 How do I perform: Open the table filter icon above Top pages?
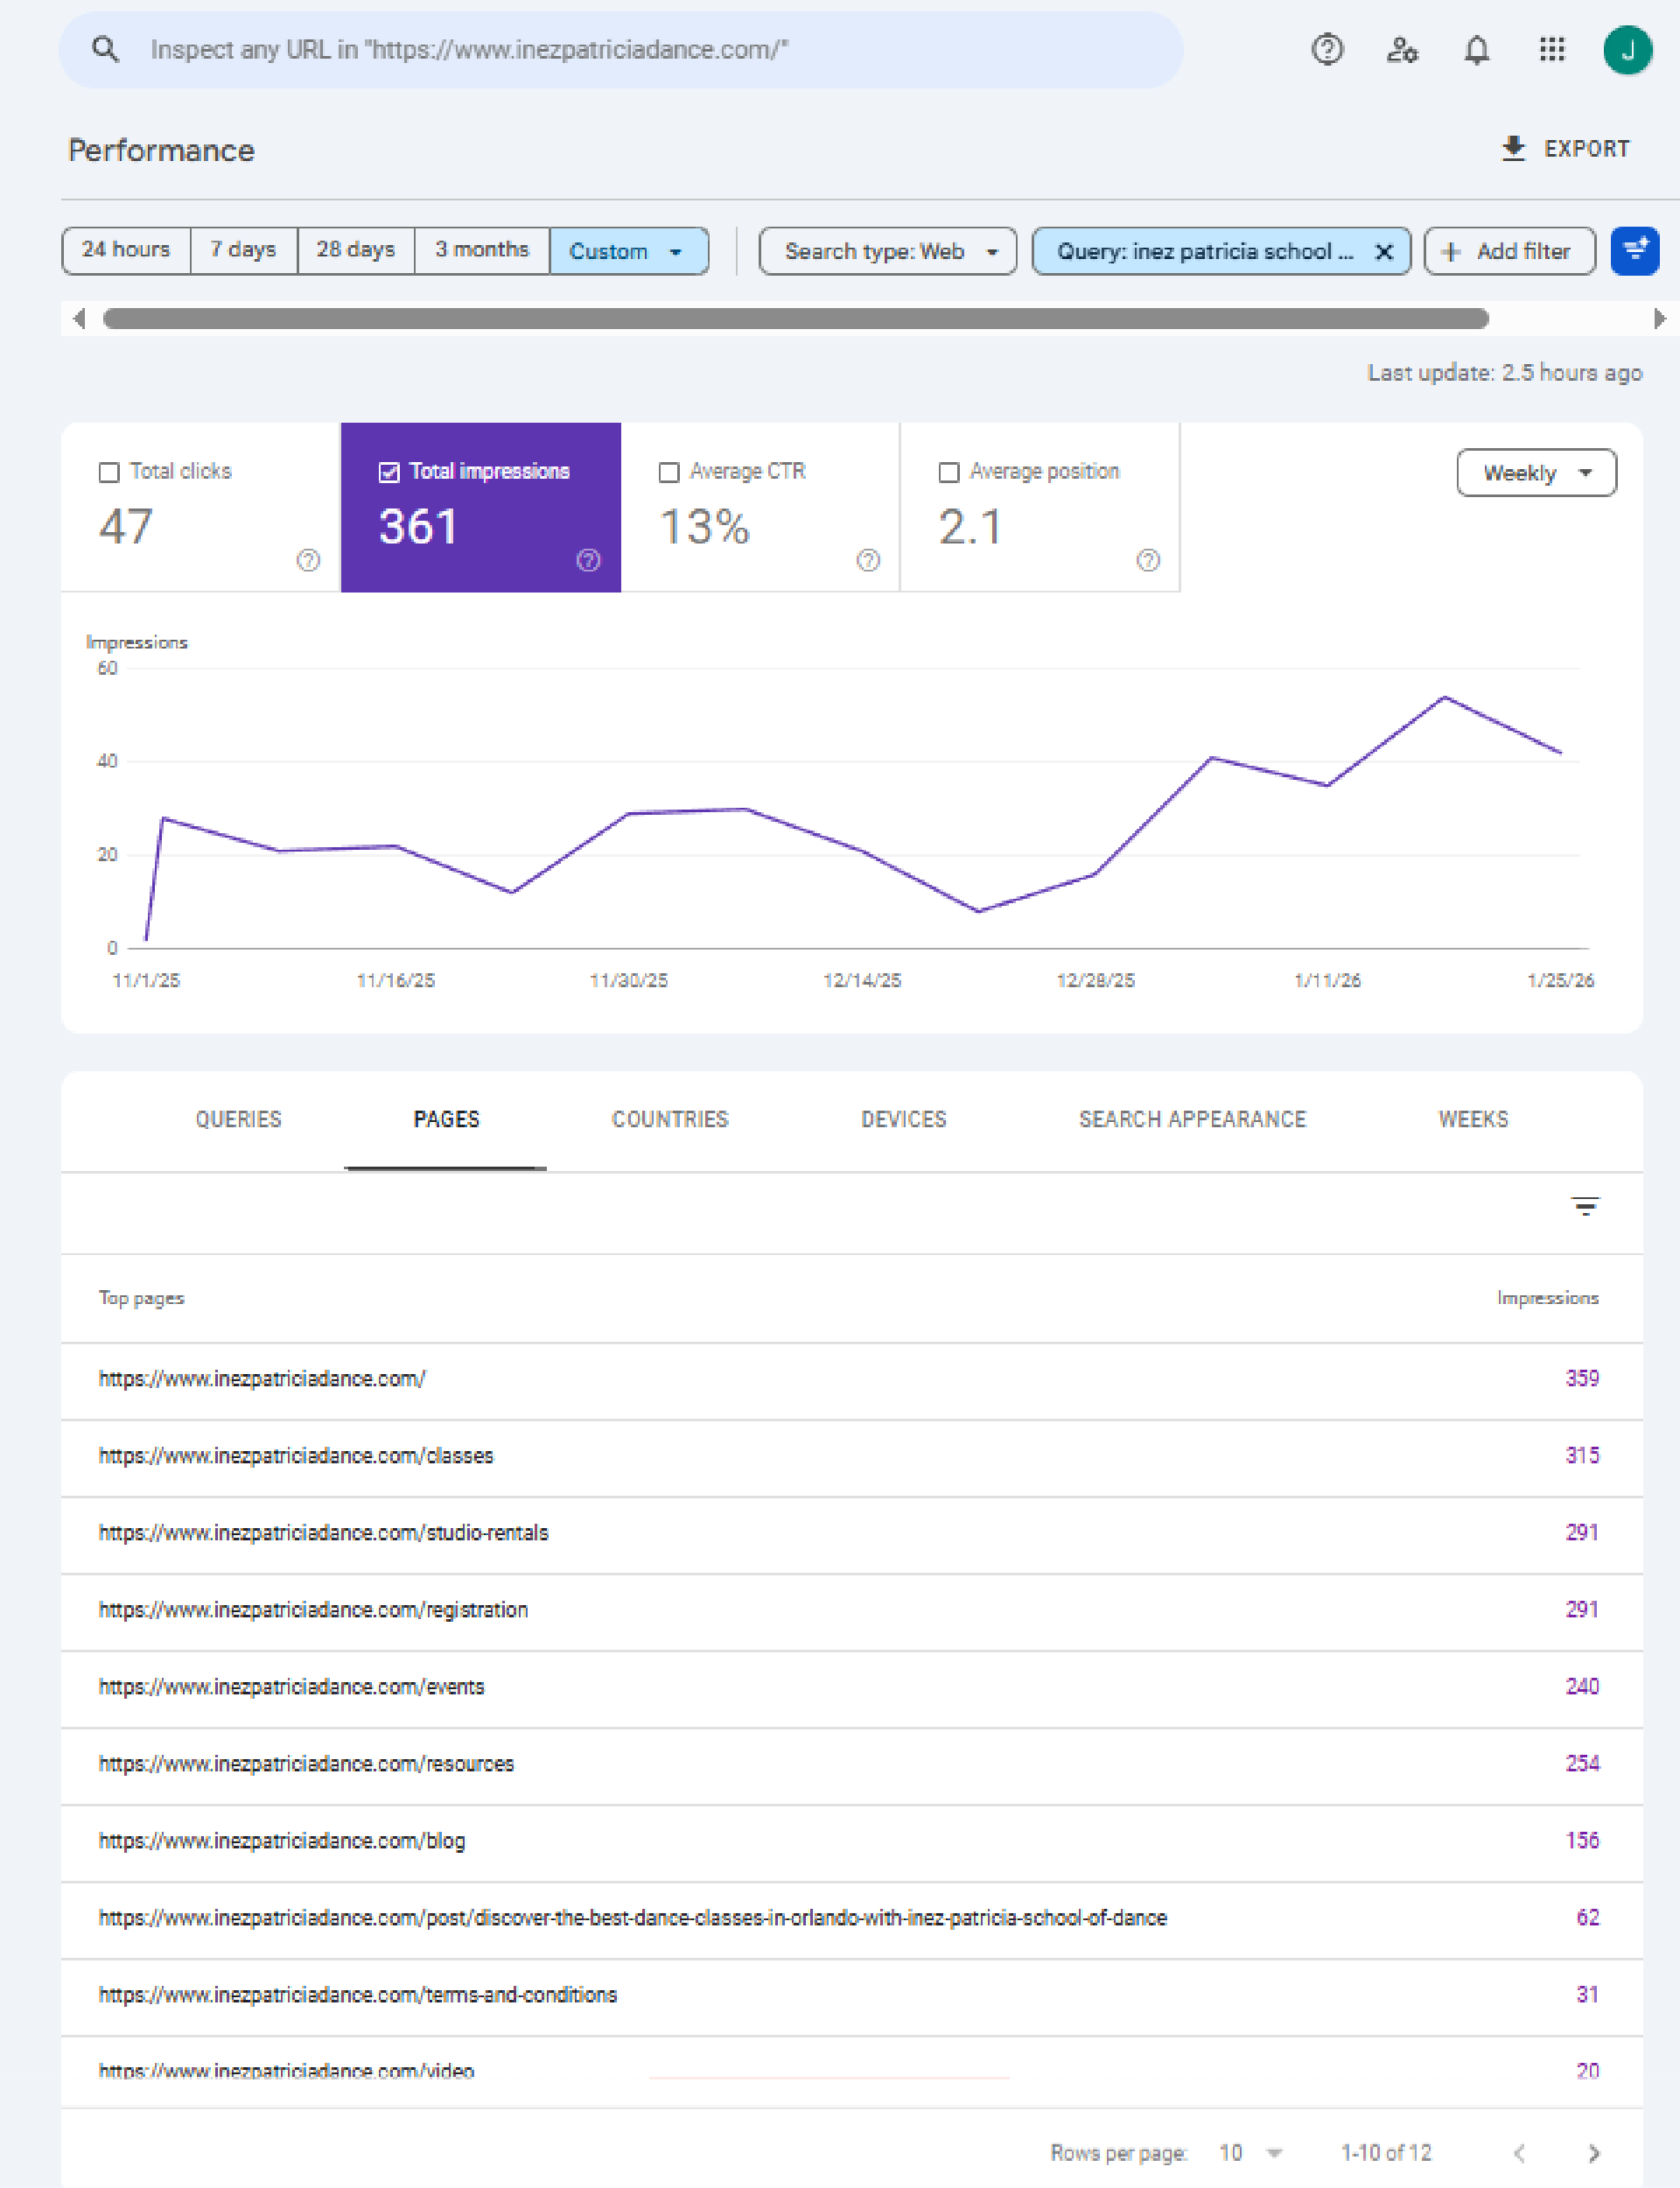1586,1206
